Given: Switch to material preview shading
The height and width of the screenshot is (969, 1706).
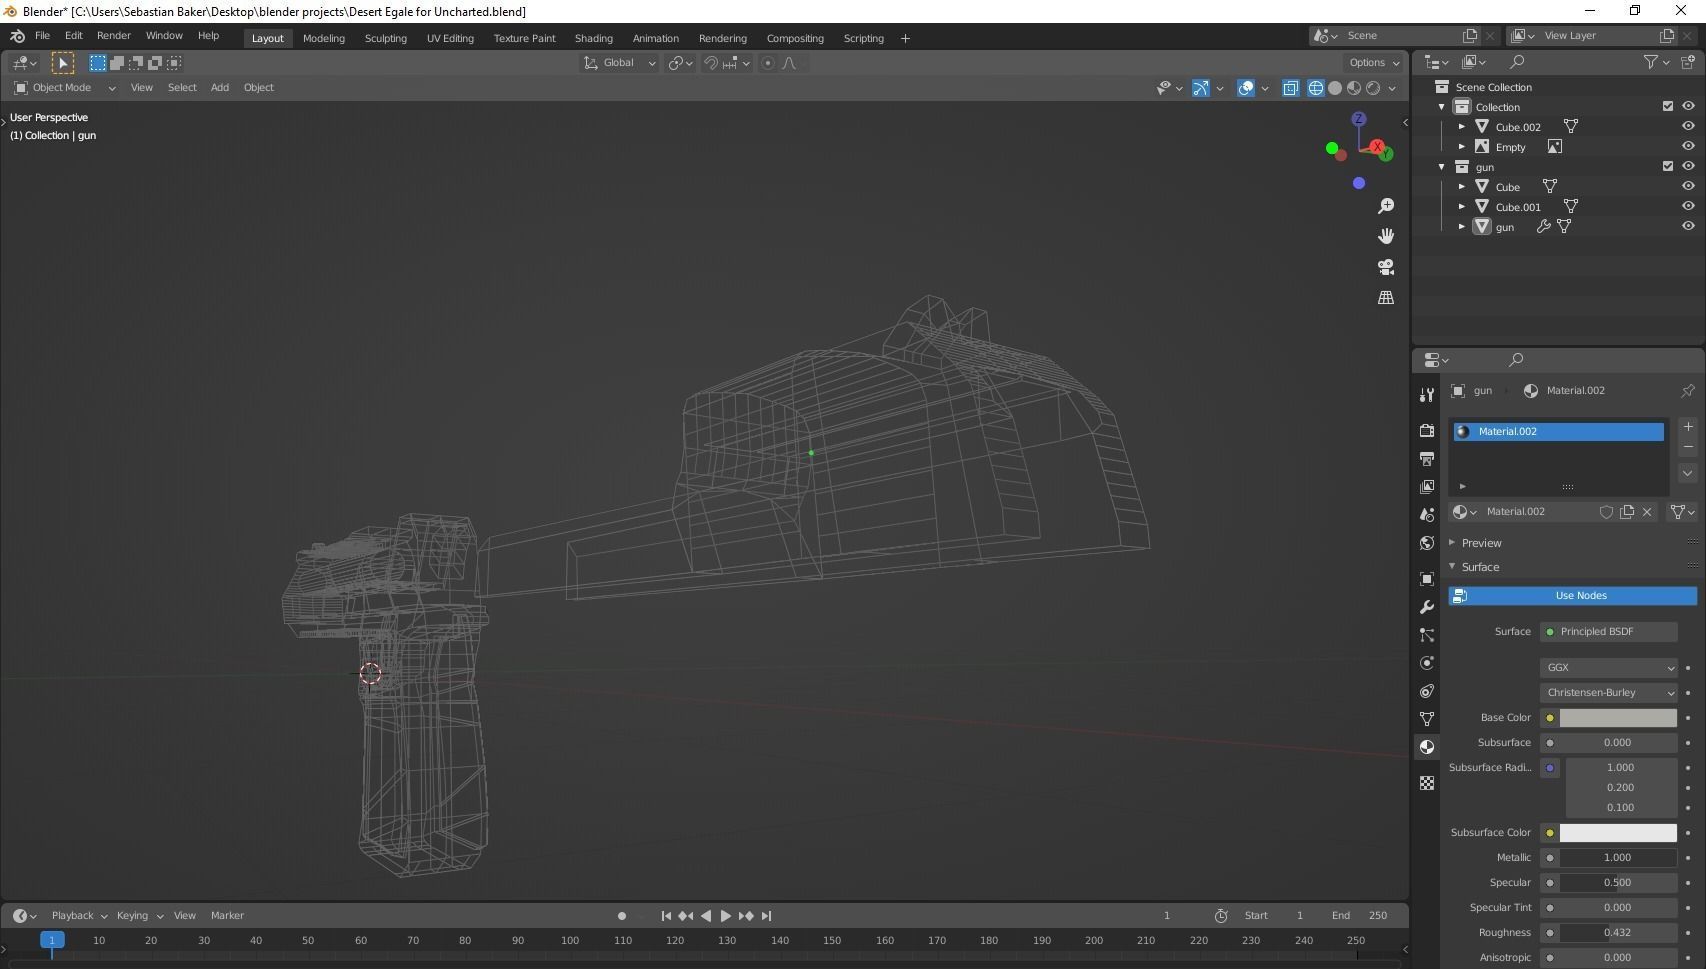Looking at the screenshot, I should pos(1354,88).
